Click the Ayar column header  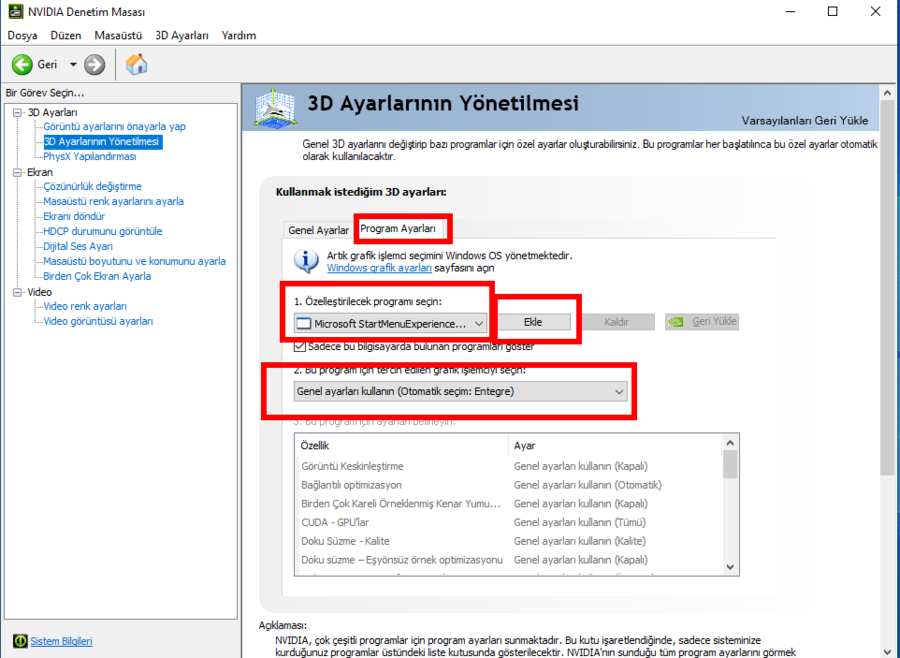[616, 446]
